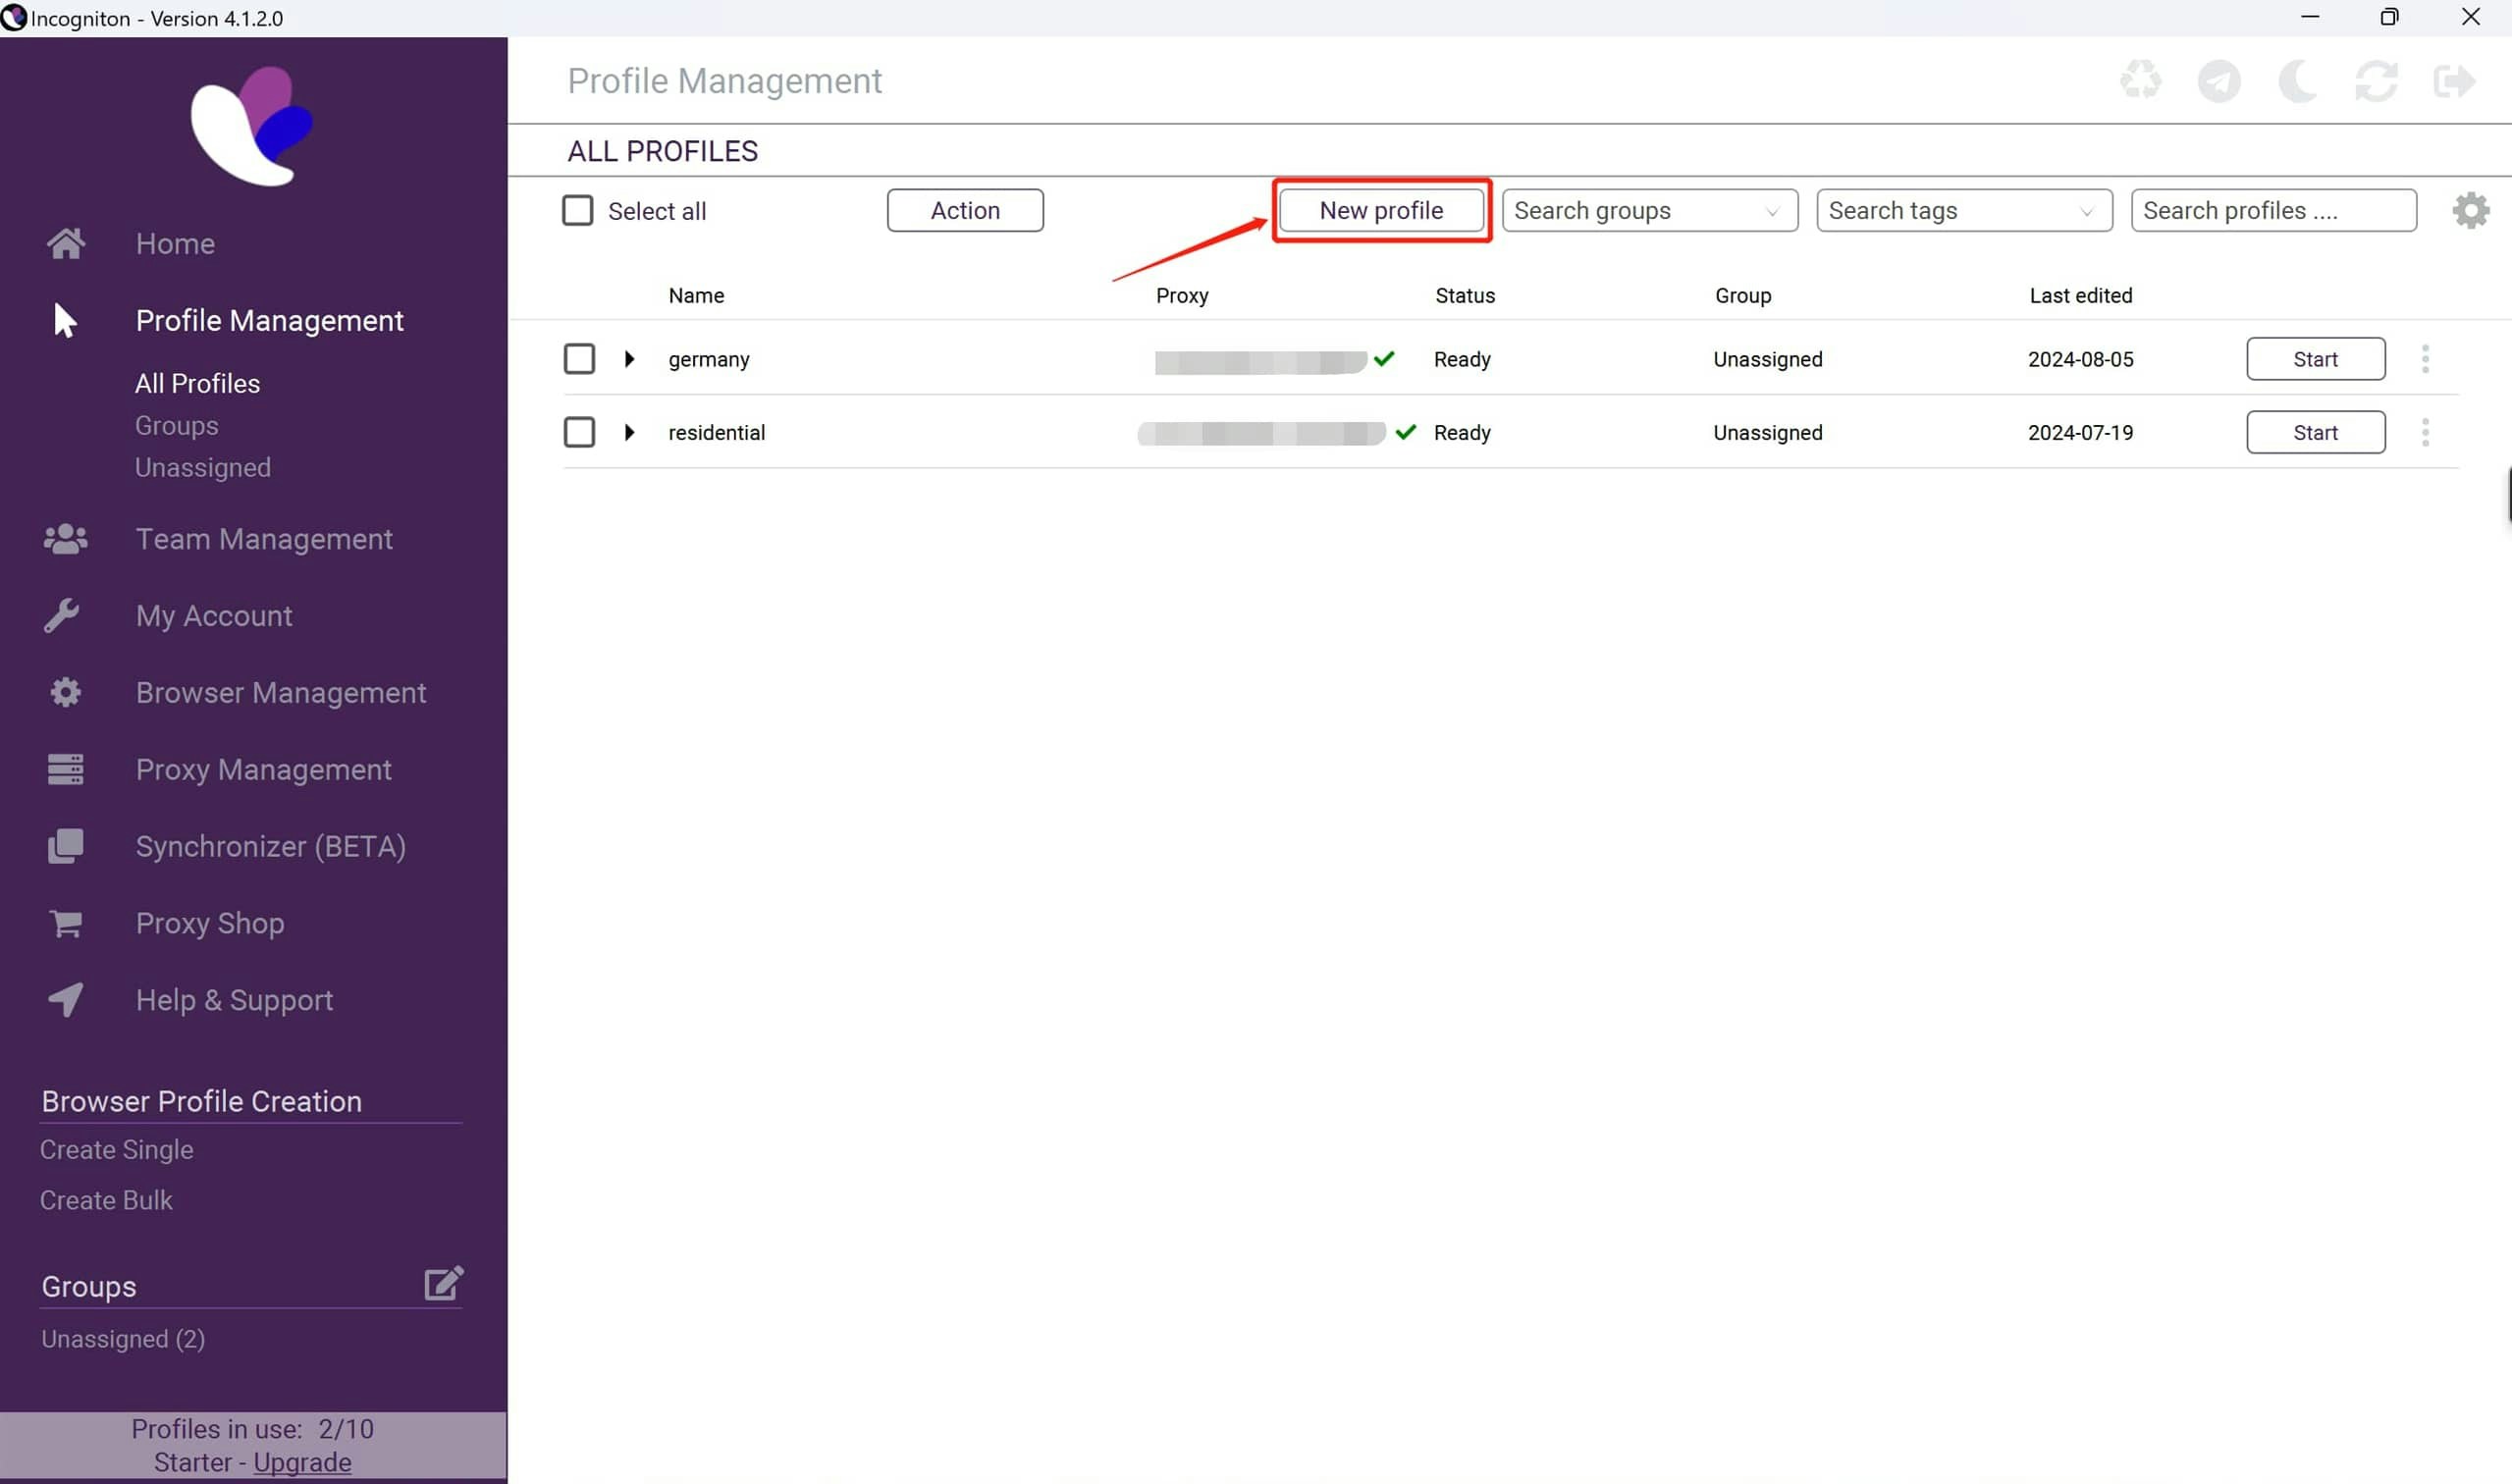The image size is (2512, 1484).
Task: Click the Upgrade link
Action: (x=302, y=1462)
